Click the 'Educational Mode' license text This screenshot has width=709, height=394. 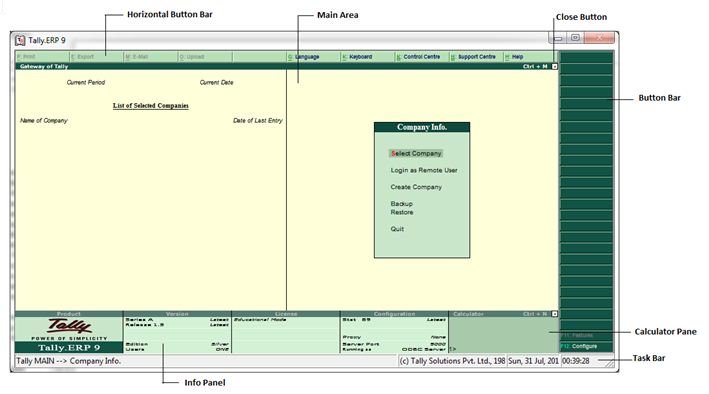[260, 319]
